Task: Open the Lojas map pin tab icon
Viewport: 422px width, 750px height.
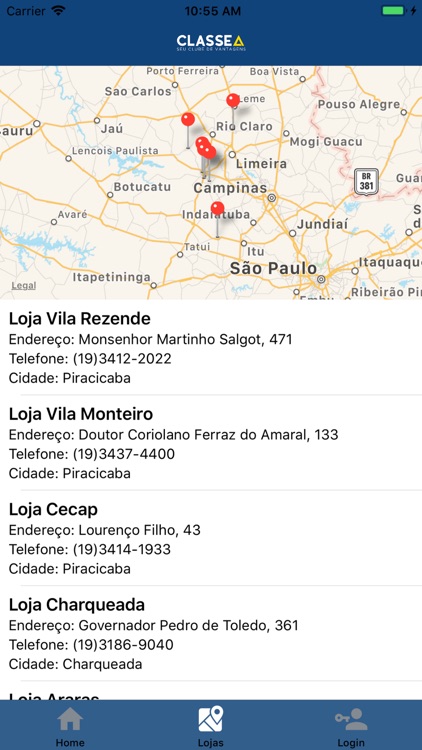Action: pyautogui.click(x=211, y=718)
